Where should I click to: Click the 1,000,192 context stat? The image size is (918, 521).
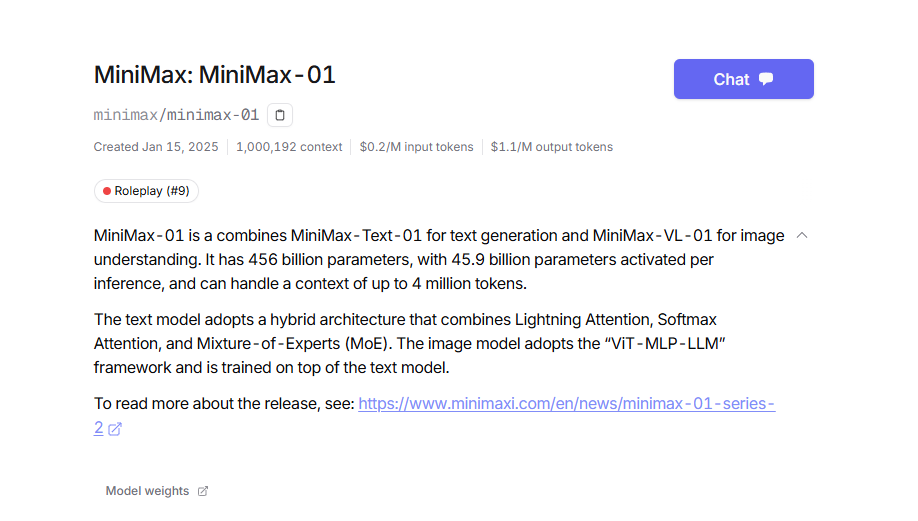[289, 147]
